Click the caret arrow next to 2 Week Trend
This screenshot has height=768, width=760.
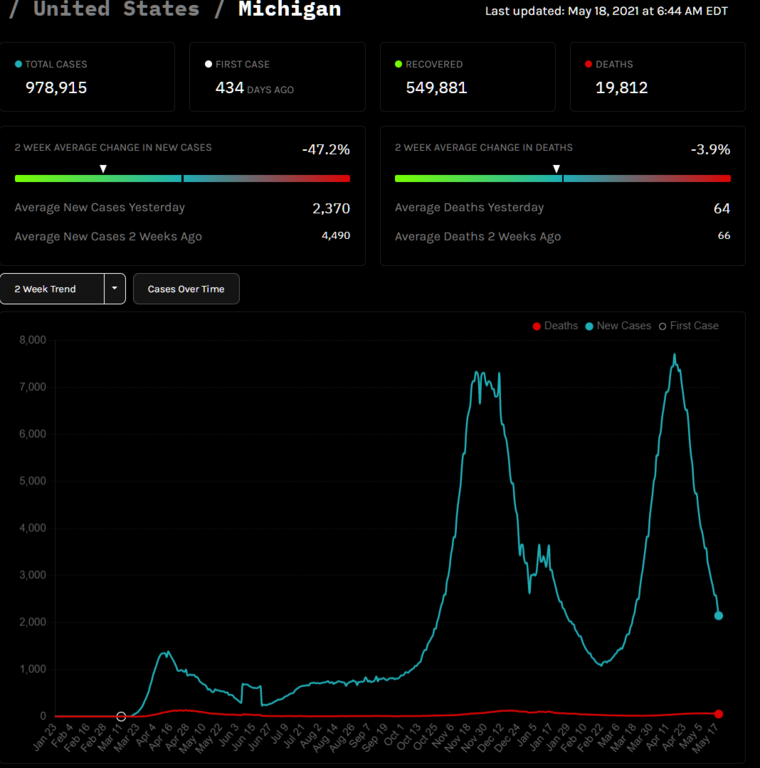(x=115, y=289)
